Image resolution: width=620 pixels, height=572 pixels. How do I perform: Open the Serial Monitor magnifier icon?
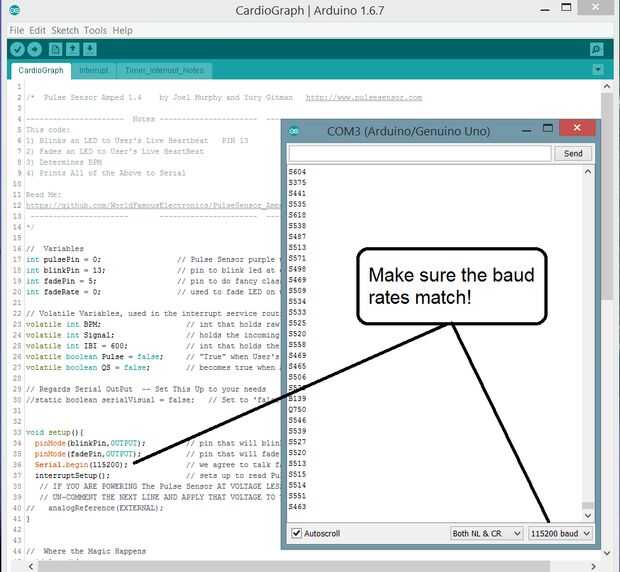pyautogui.click(x=596, y=49)
